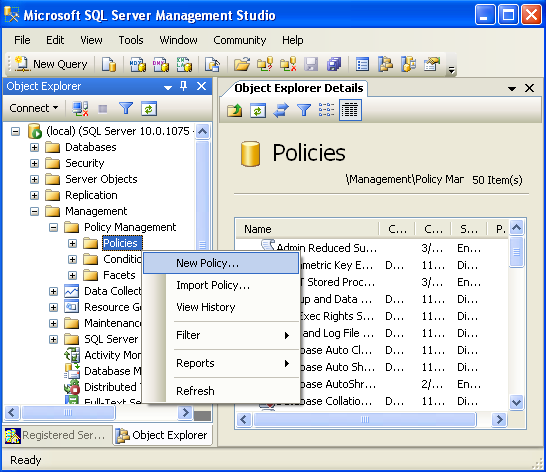Click the Disconnect icon in Object Explorer
This screenshot has height=472, width=546.
pyautogui.click(x=80, y=109)
